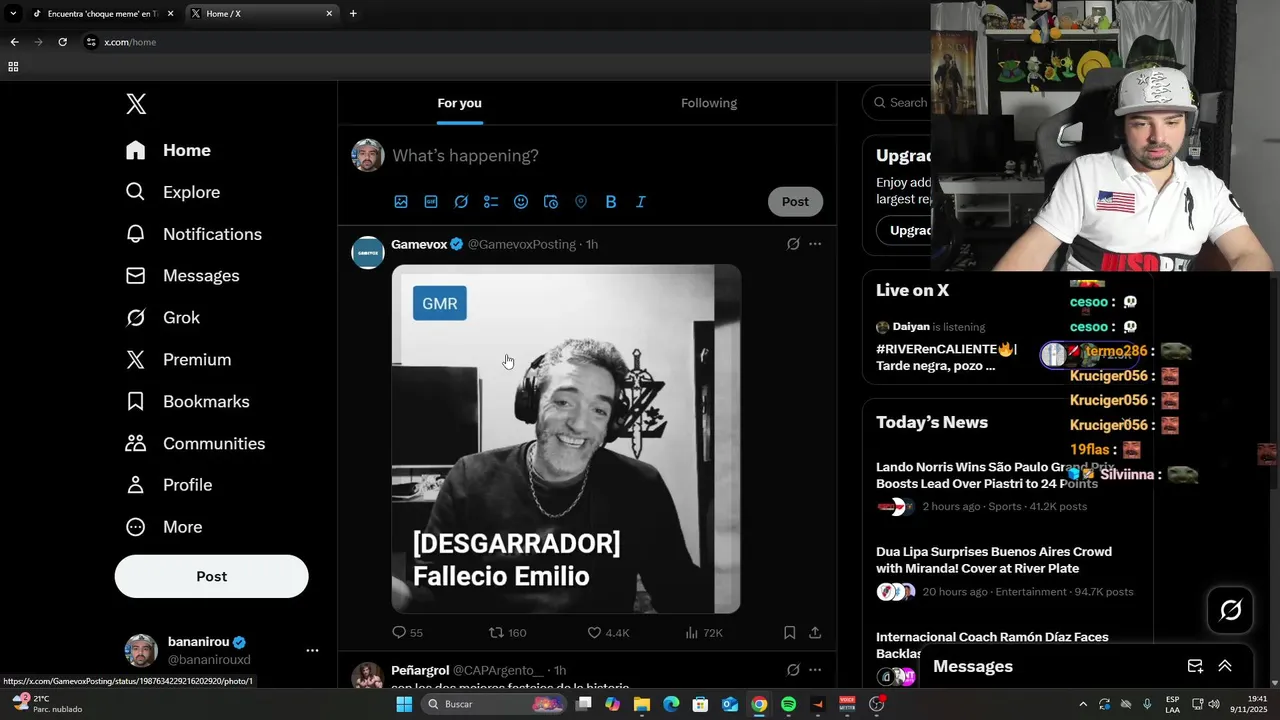Click the bananirou account avatar
This screenshot has width=1280, height=720.
tap(141, 650)
